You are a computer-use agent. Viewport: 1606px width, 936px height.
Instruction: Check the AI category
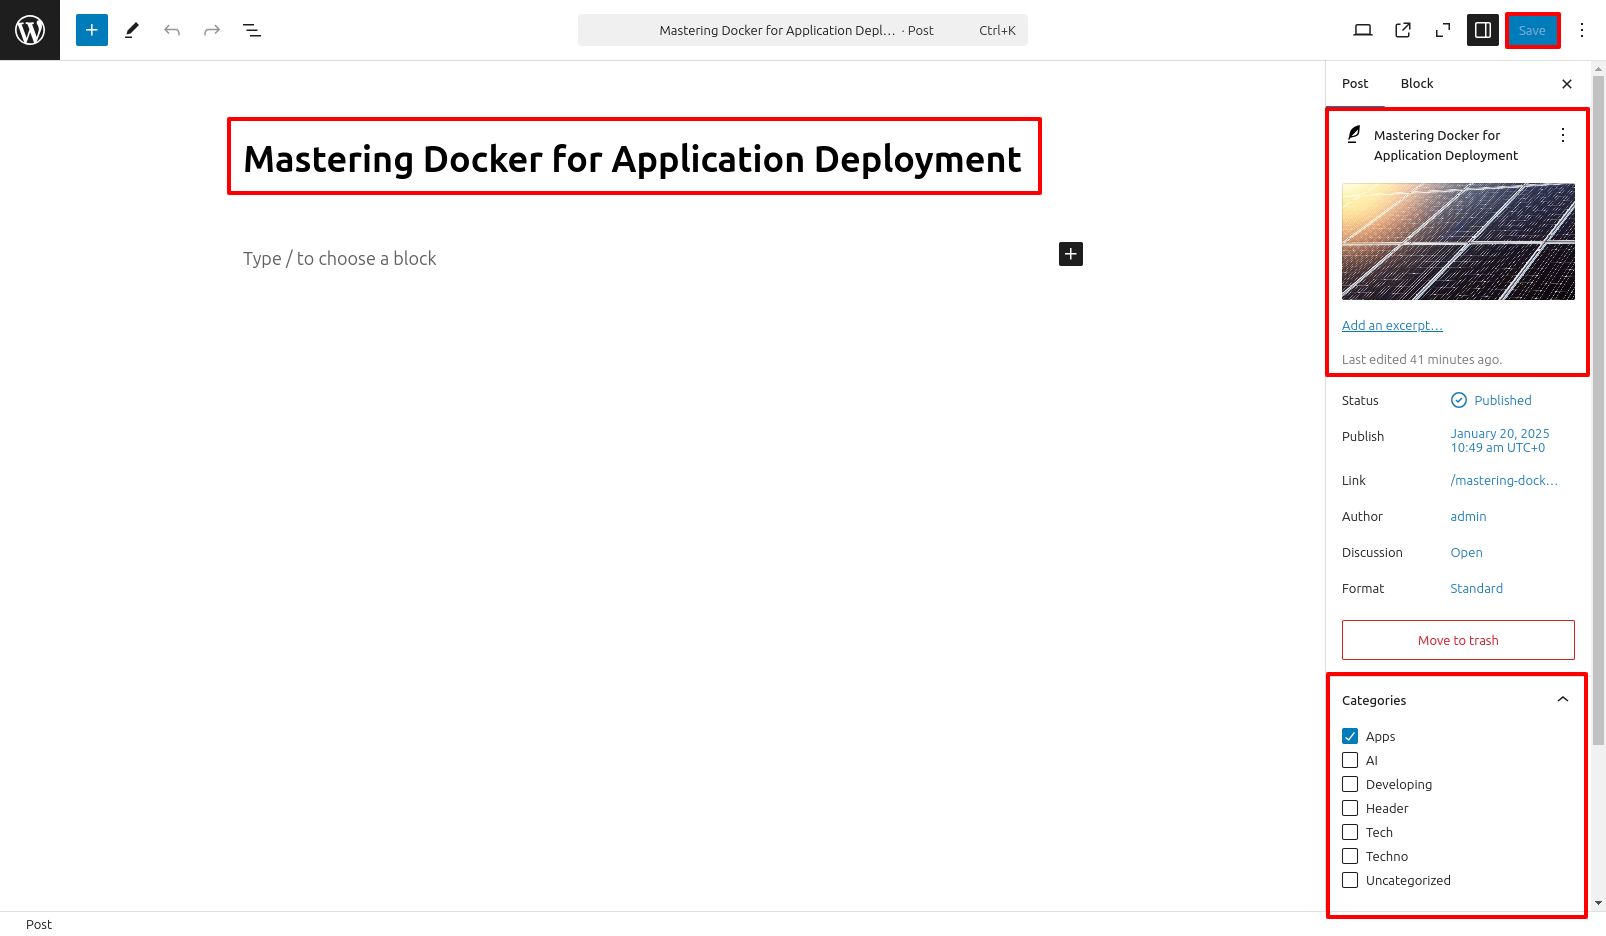[x=1350, y=760]
